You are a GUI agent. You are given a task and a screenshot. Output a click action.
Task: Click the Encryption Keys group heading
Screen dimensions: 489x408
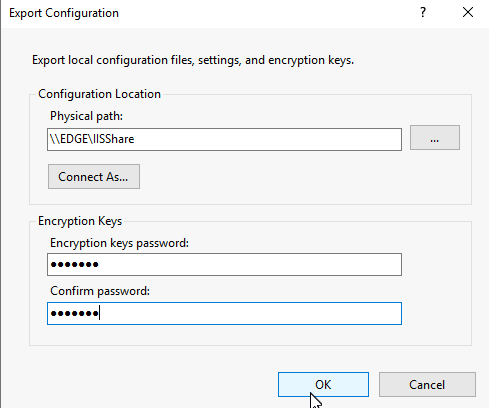click(x=80, y=221)
